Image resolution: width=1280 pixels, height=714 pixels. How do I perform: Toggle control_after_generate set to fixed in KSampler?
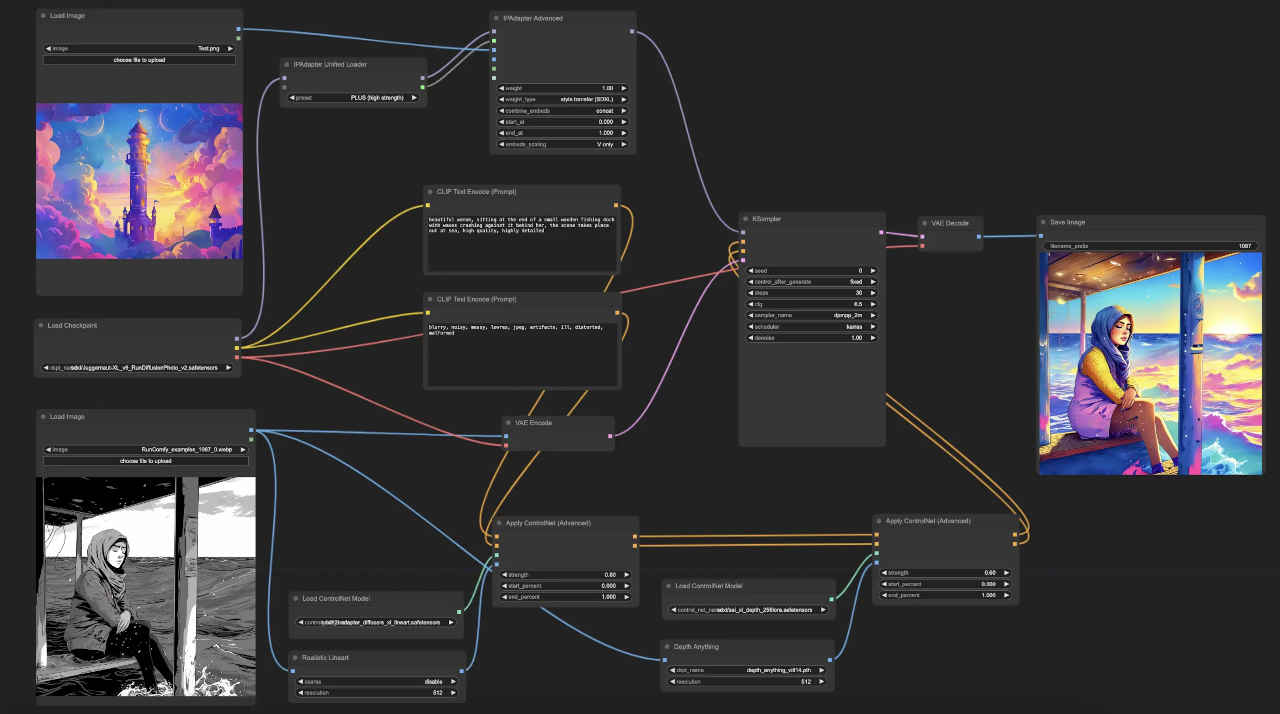pos(812,282)
